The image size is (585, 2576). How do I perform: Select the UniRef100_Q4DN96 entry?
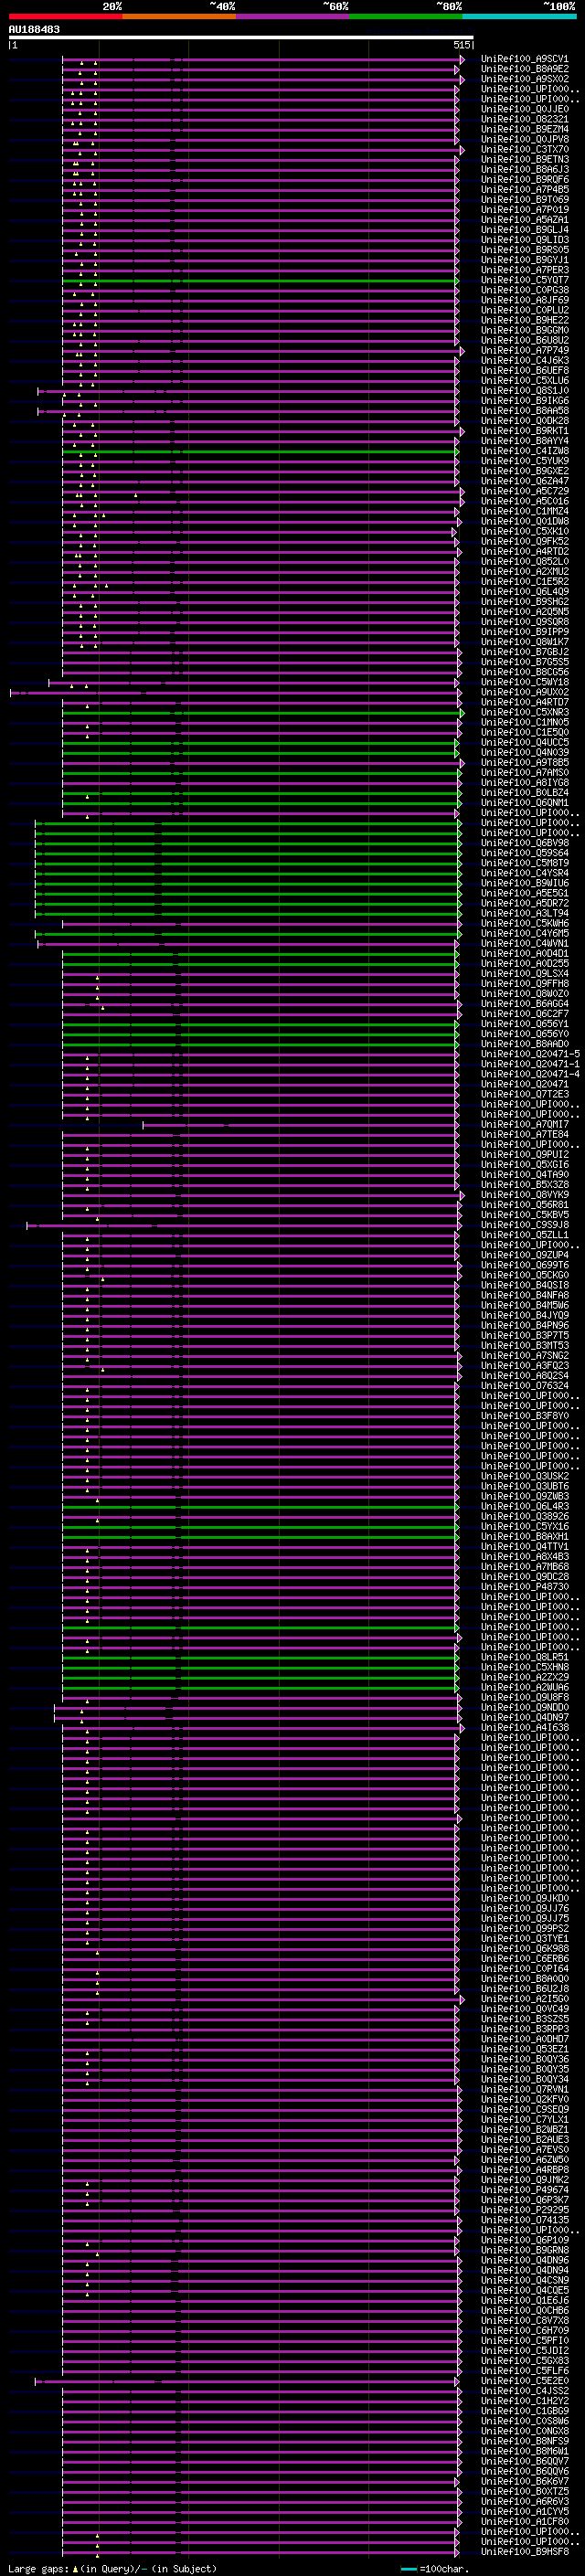[525, 2260]
